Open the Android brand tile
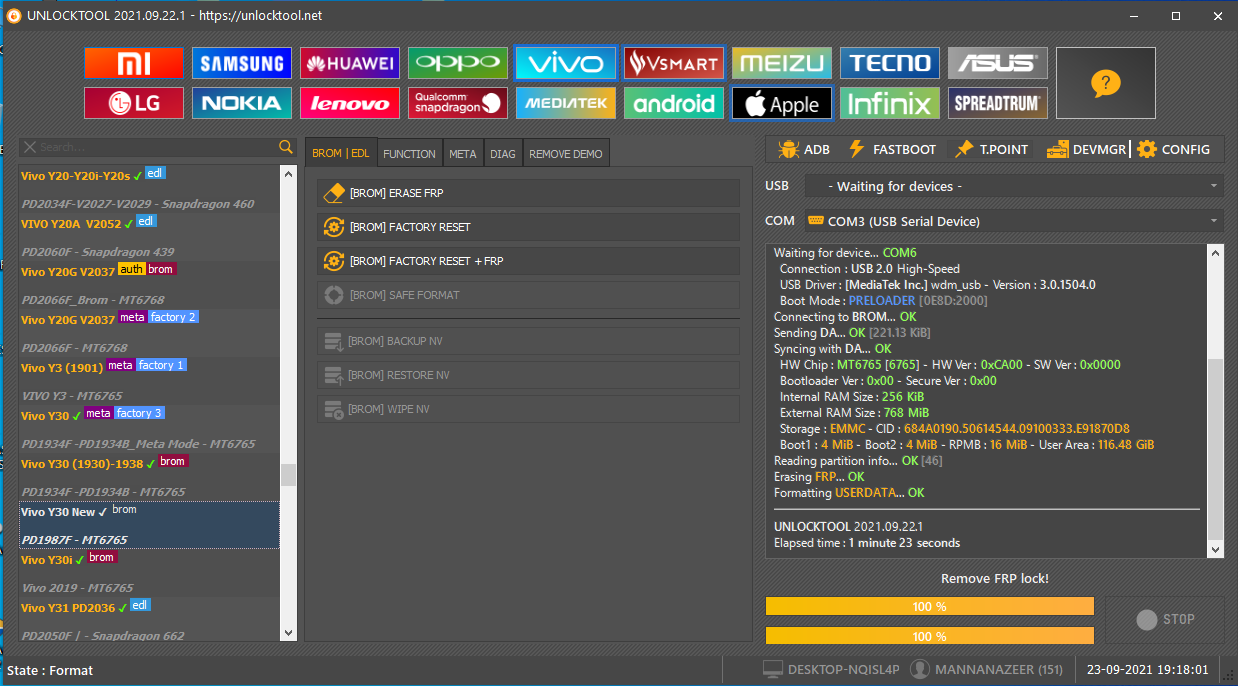 674,103
